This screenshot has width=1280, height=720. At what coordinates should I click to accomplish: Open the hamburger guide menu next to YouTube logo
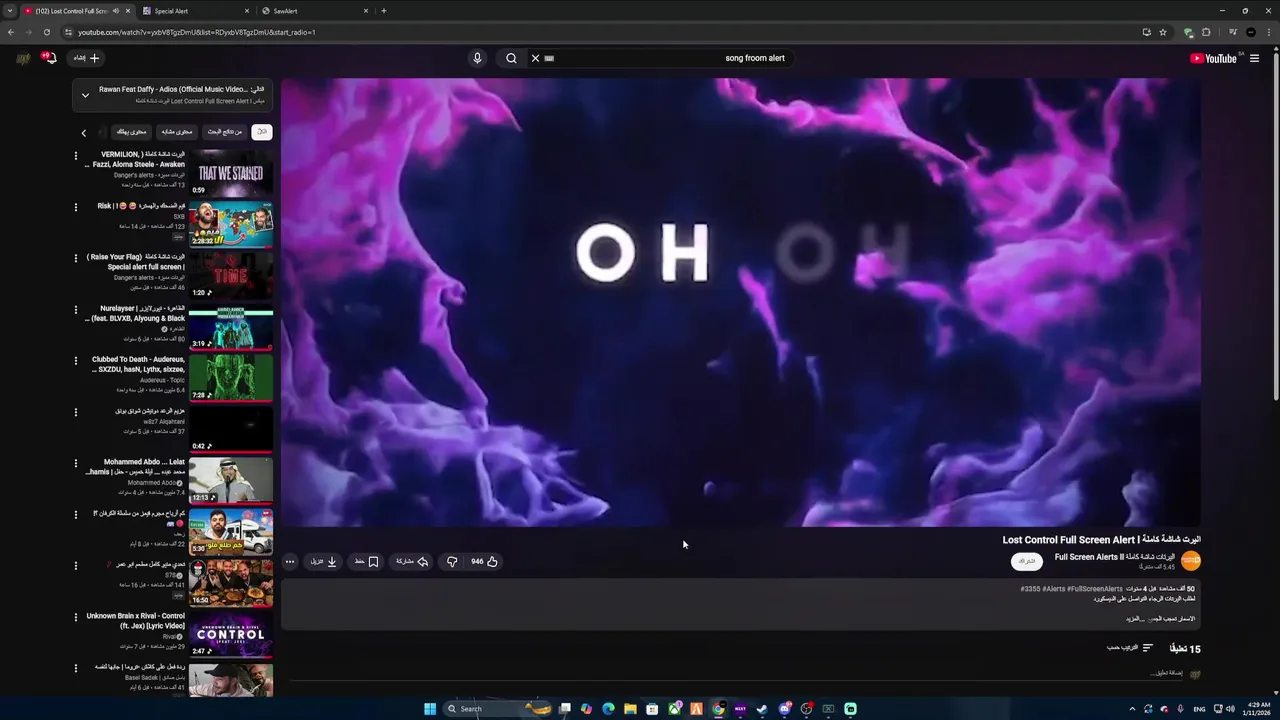click(1254, 58)
